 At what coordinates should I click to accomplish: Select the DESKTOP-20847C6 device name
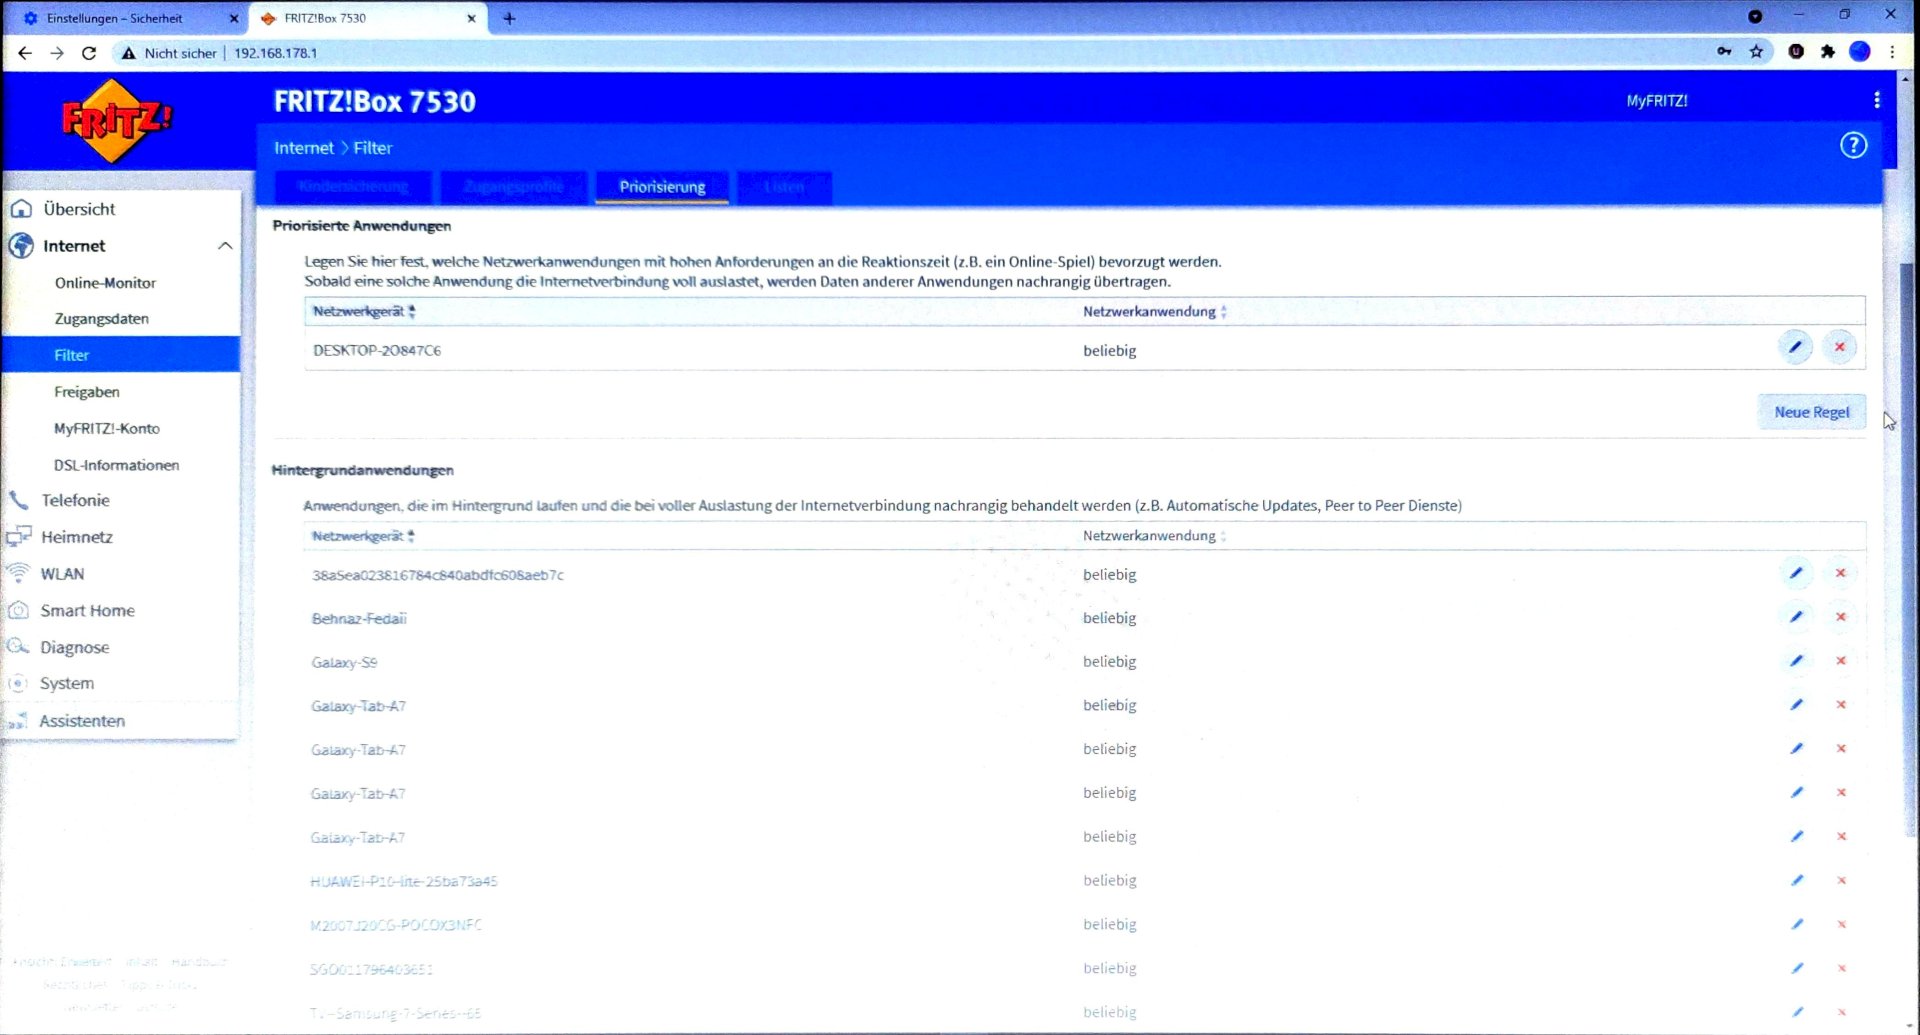377,351
